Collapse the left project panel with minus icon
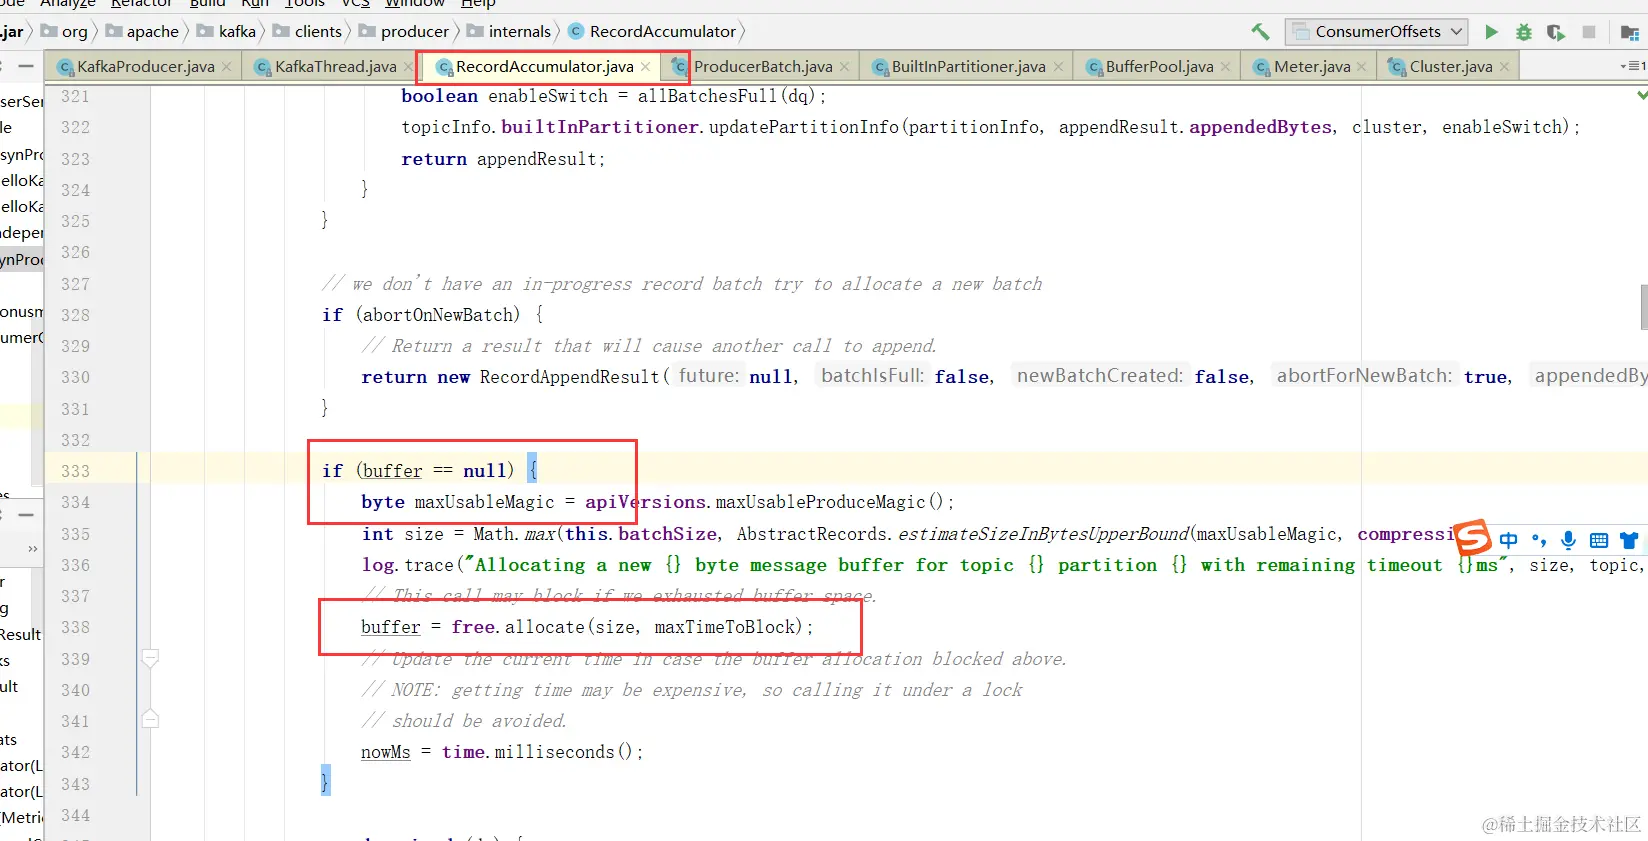Image resolution: width=1648 pixels, height=841 pixels. point(26,66)
